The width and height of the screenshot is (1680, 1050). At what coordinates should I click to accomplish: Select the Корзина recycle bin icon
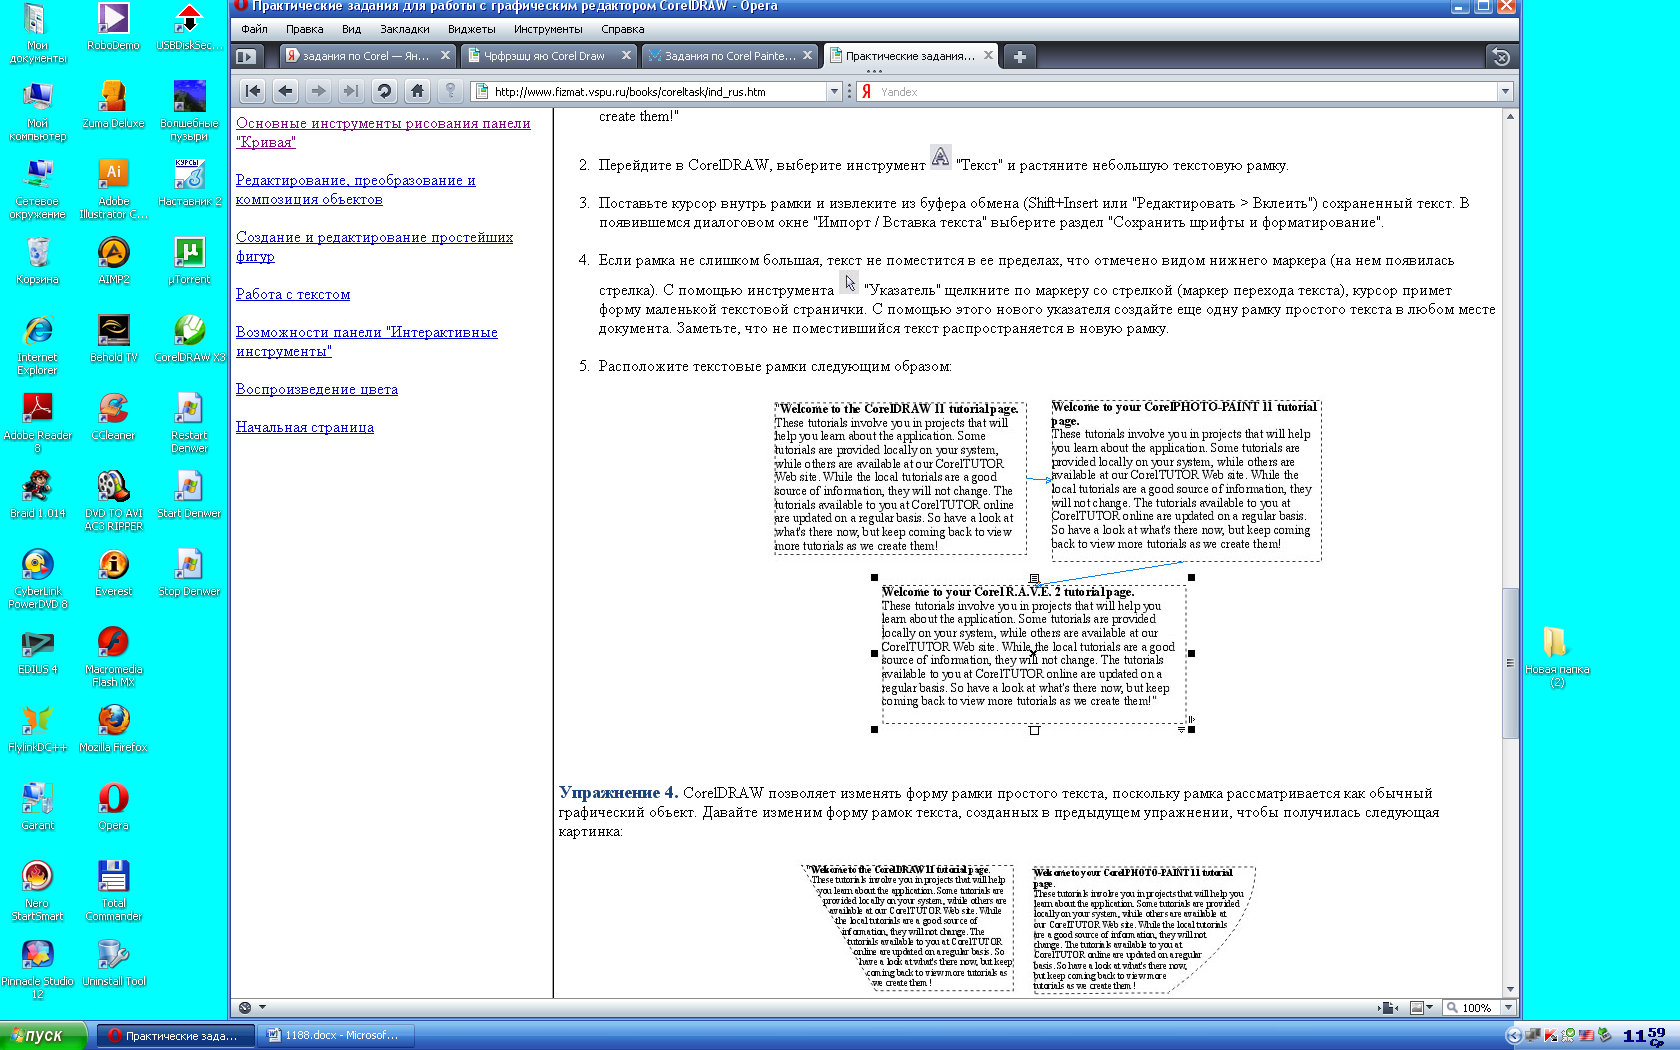[x=37, y=259]
